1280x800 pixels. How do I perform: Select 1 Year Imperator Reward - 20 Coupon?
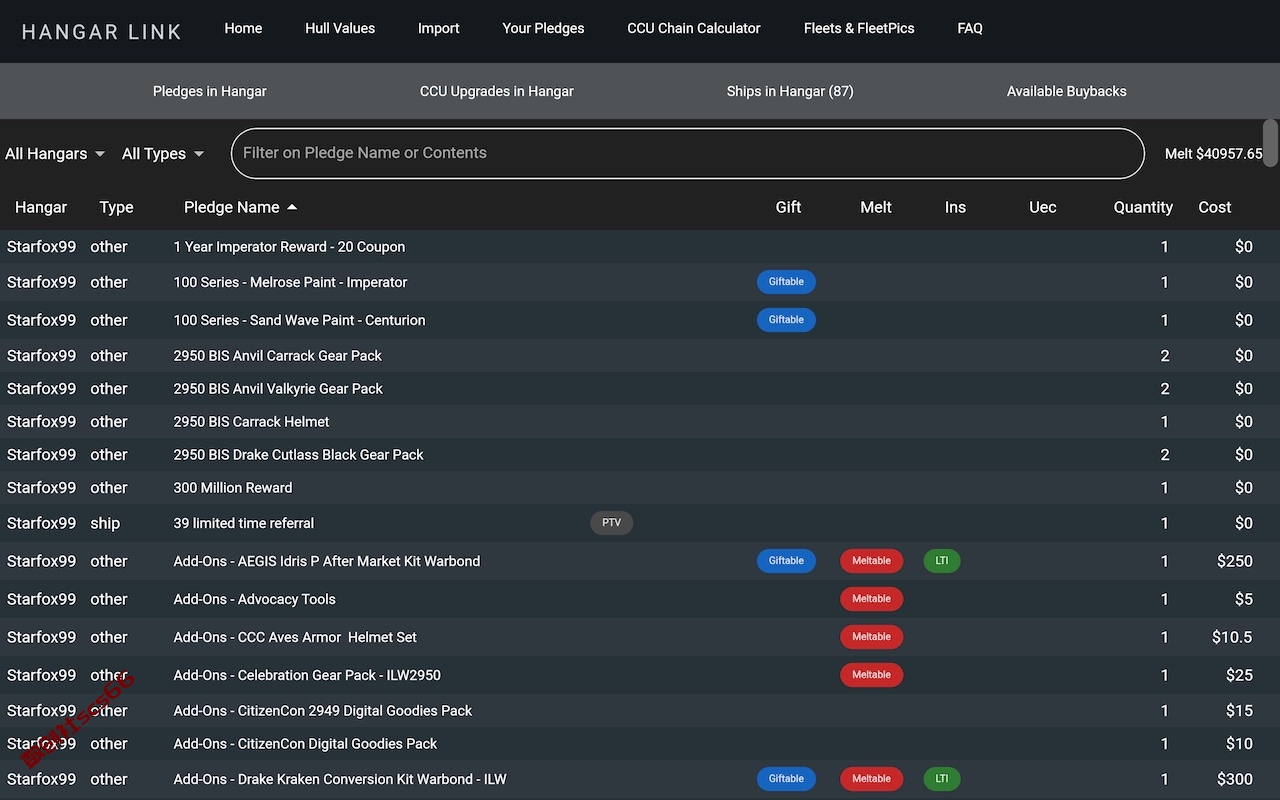pos(289,247)
